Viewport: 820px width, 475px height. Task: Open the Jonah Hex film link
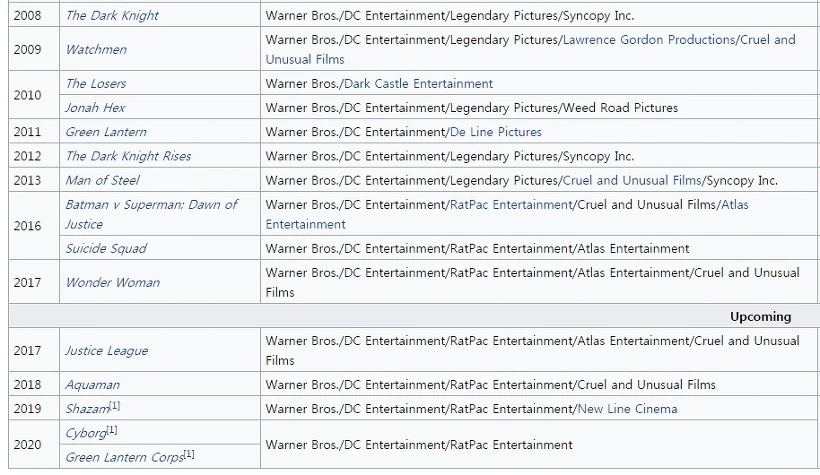pos(95,108)
